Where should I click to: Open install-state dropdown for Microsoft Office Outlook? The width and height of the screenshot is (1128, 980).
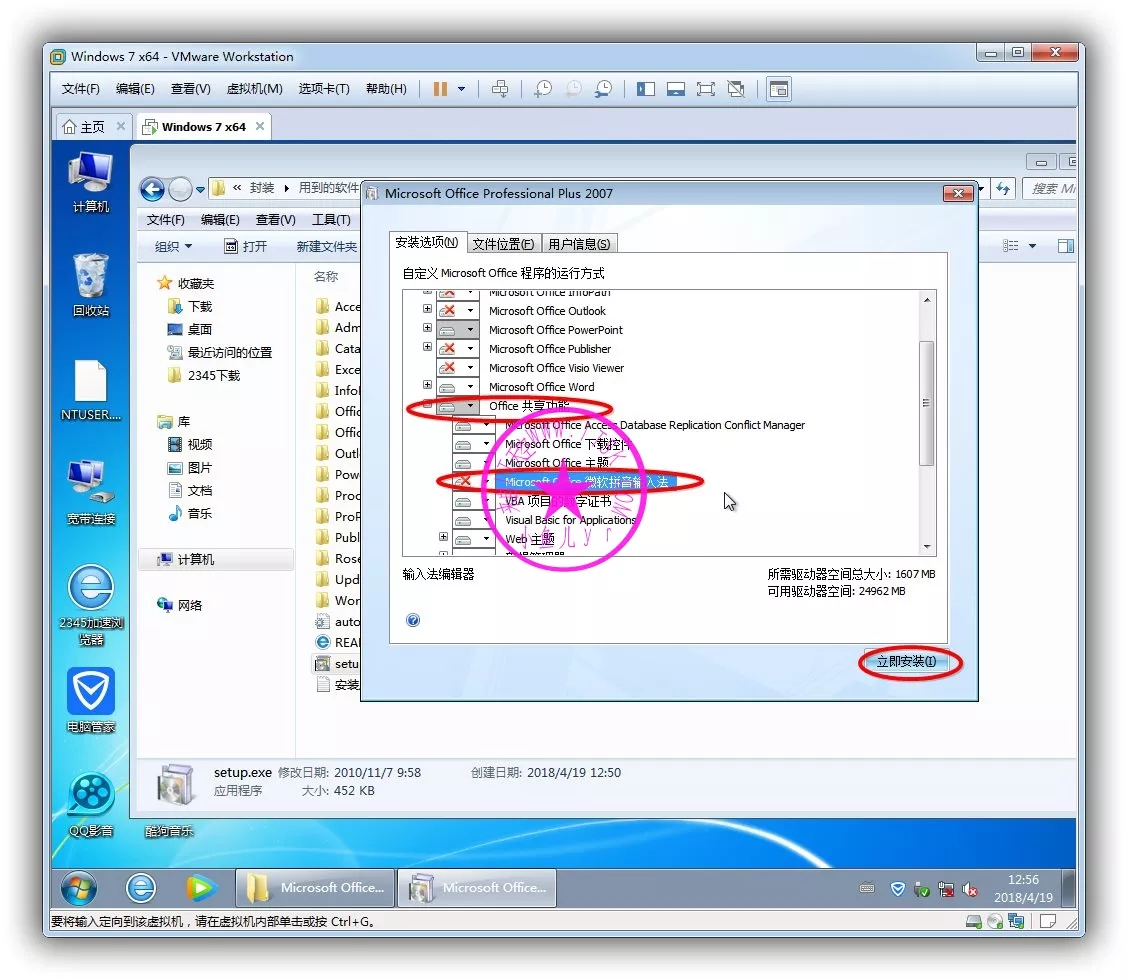click(x=470, y=311)
